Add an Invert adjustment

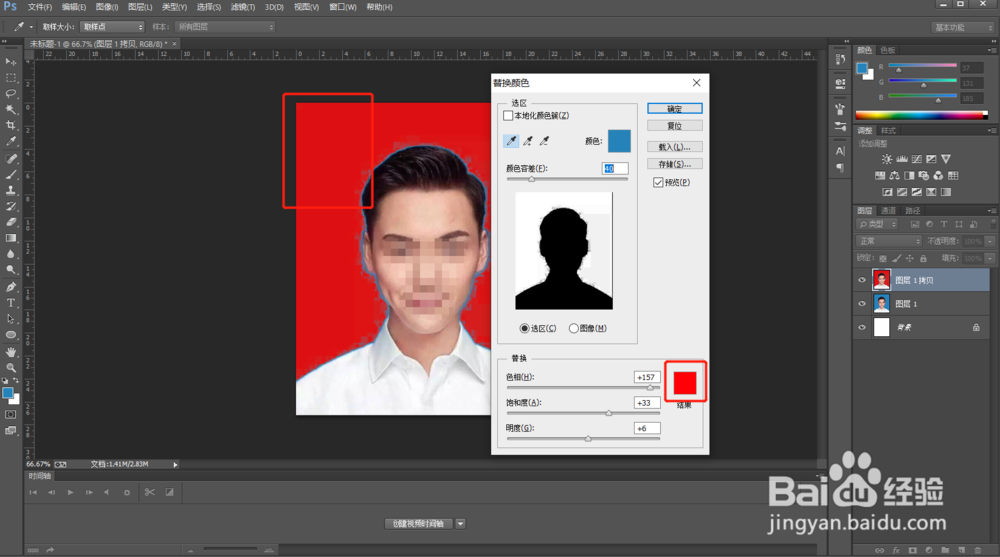point(887,192)
